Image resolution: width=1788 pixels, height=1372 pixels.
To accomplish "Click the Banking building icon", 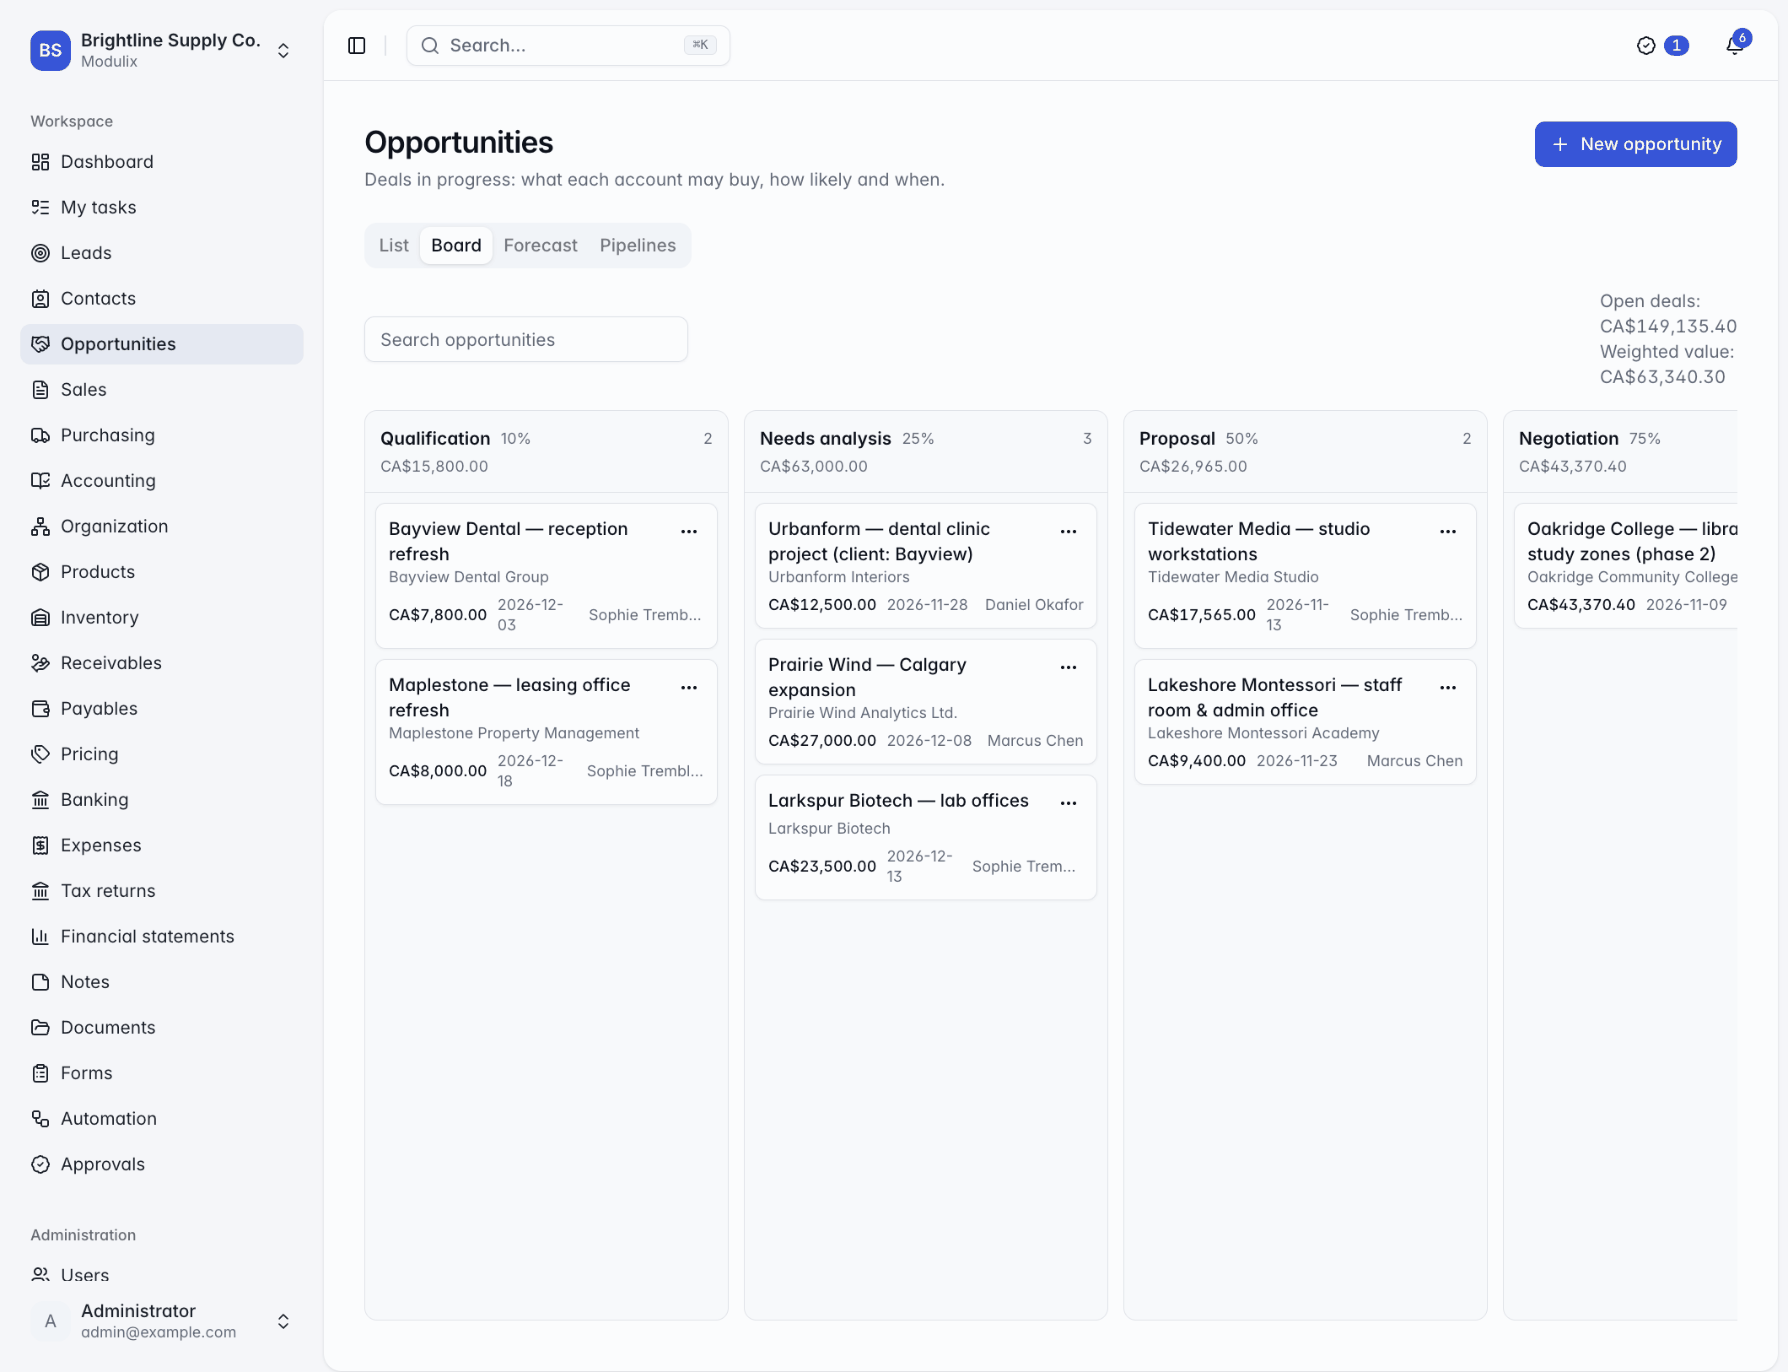I will coord(40,799).
